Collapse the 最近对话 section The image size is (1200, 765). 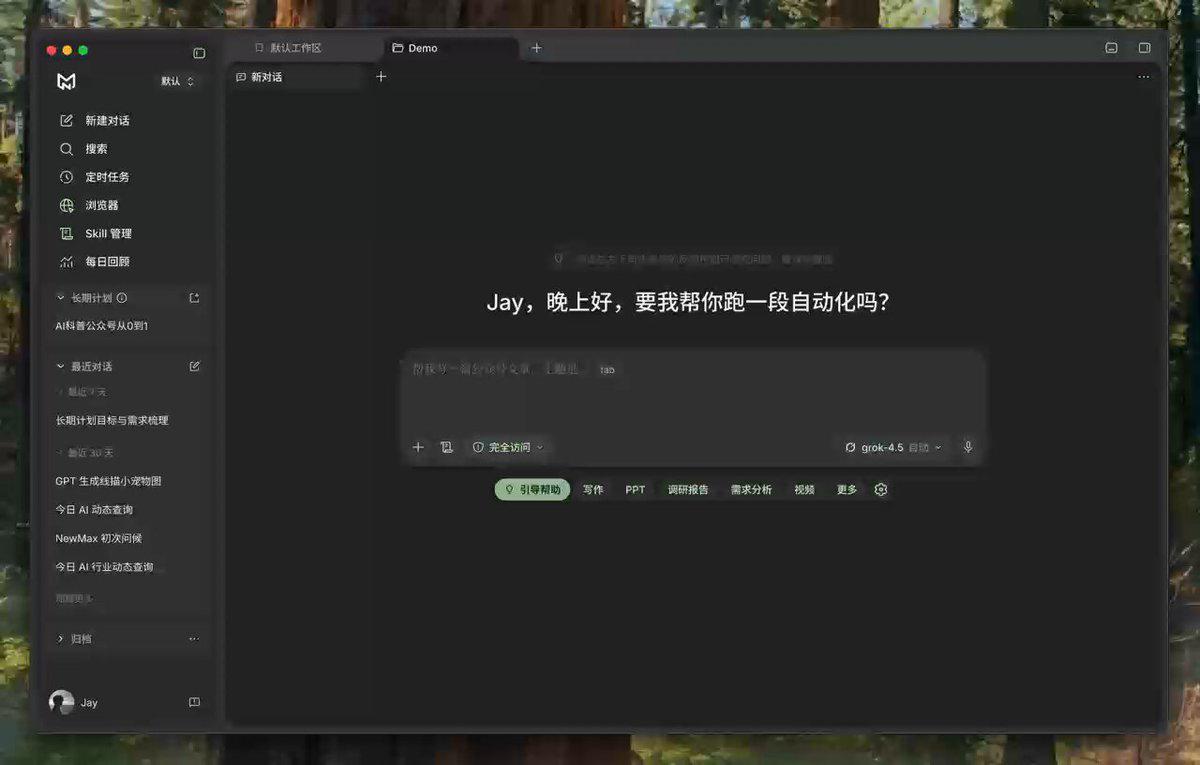(61, 366)
